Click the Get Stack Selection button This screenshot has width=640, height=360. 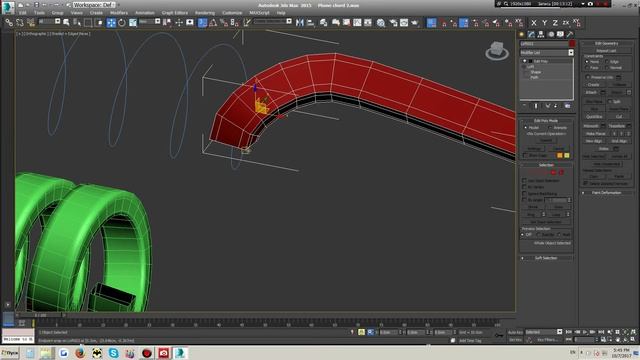click(546, 222)
